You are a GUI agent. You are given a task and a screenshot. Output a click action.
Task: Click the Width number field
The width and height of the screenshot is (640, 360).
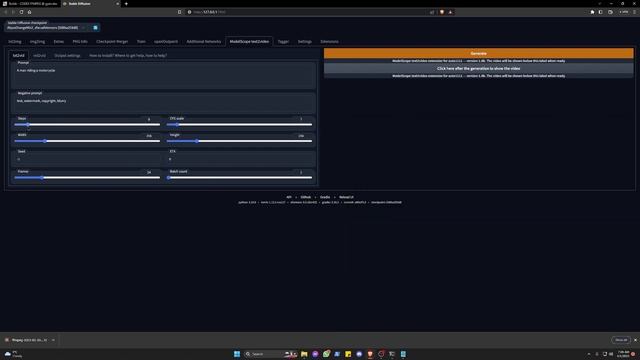tap(150, 136)
